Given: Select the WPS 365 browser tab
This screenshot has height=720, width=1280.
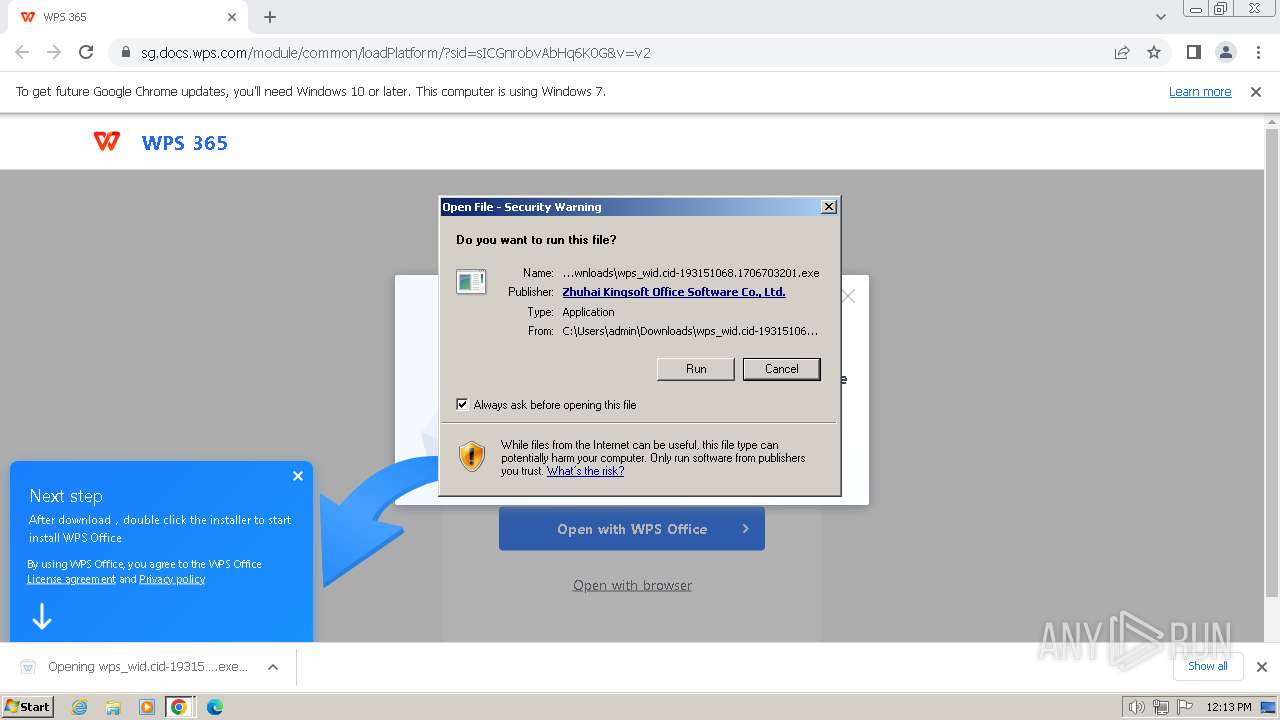Looking at the screenshot, I should point(127,17).
